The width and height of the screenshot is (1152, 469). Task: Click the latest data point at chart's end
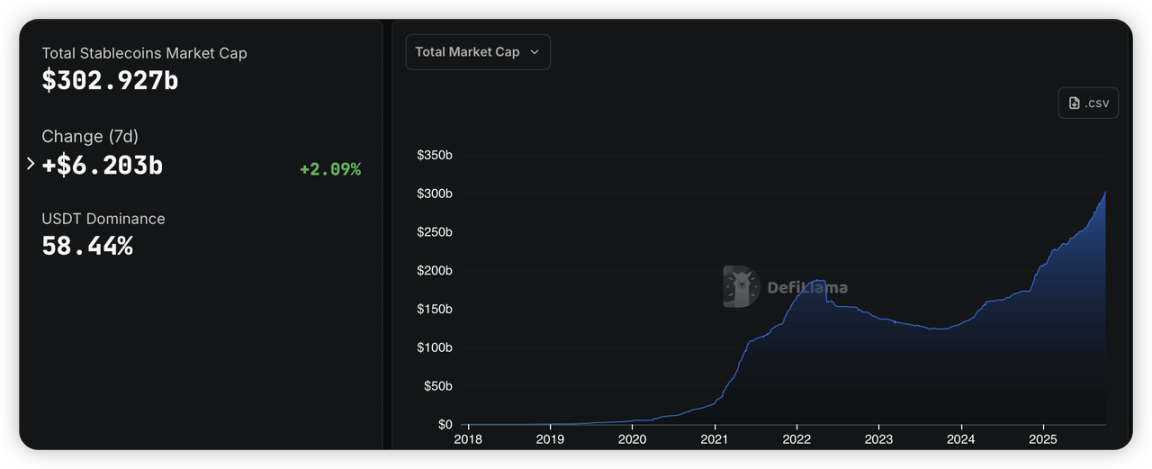1105,192
